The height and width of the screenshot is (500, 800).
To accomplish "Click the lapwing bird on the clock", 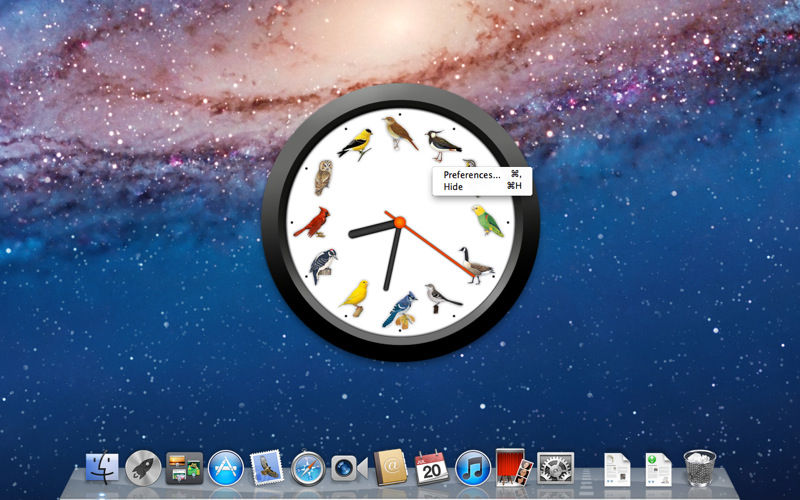I will 443,145.
